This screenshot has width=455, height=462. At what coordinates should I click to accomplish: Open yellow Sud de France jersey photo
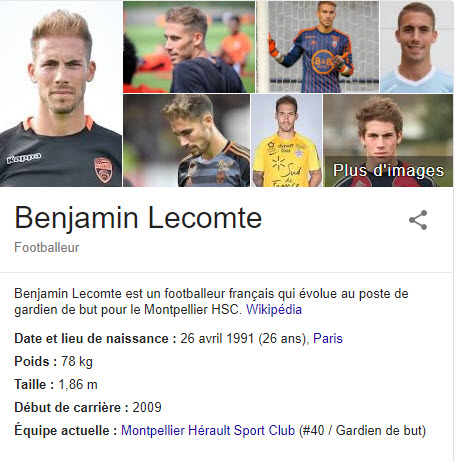click(287, 140)
